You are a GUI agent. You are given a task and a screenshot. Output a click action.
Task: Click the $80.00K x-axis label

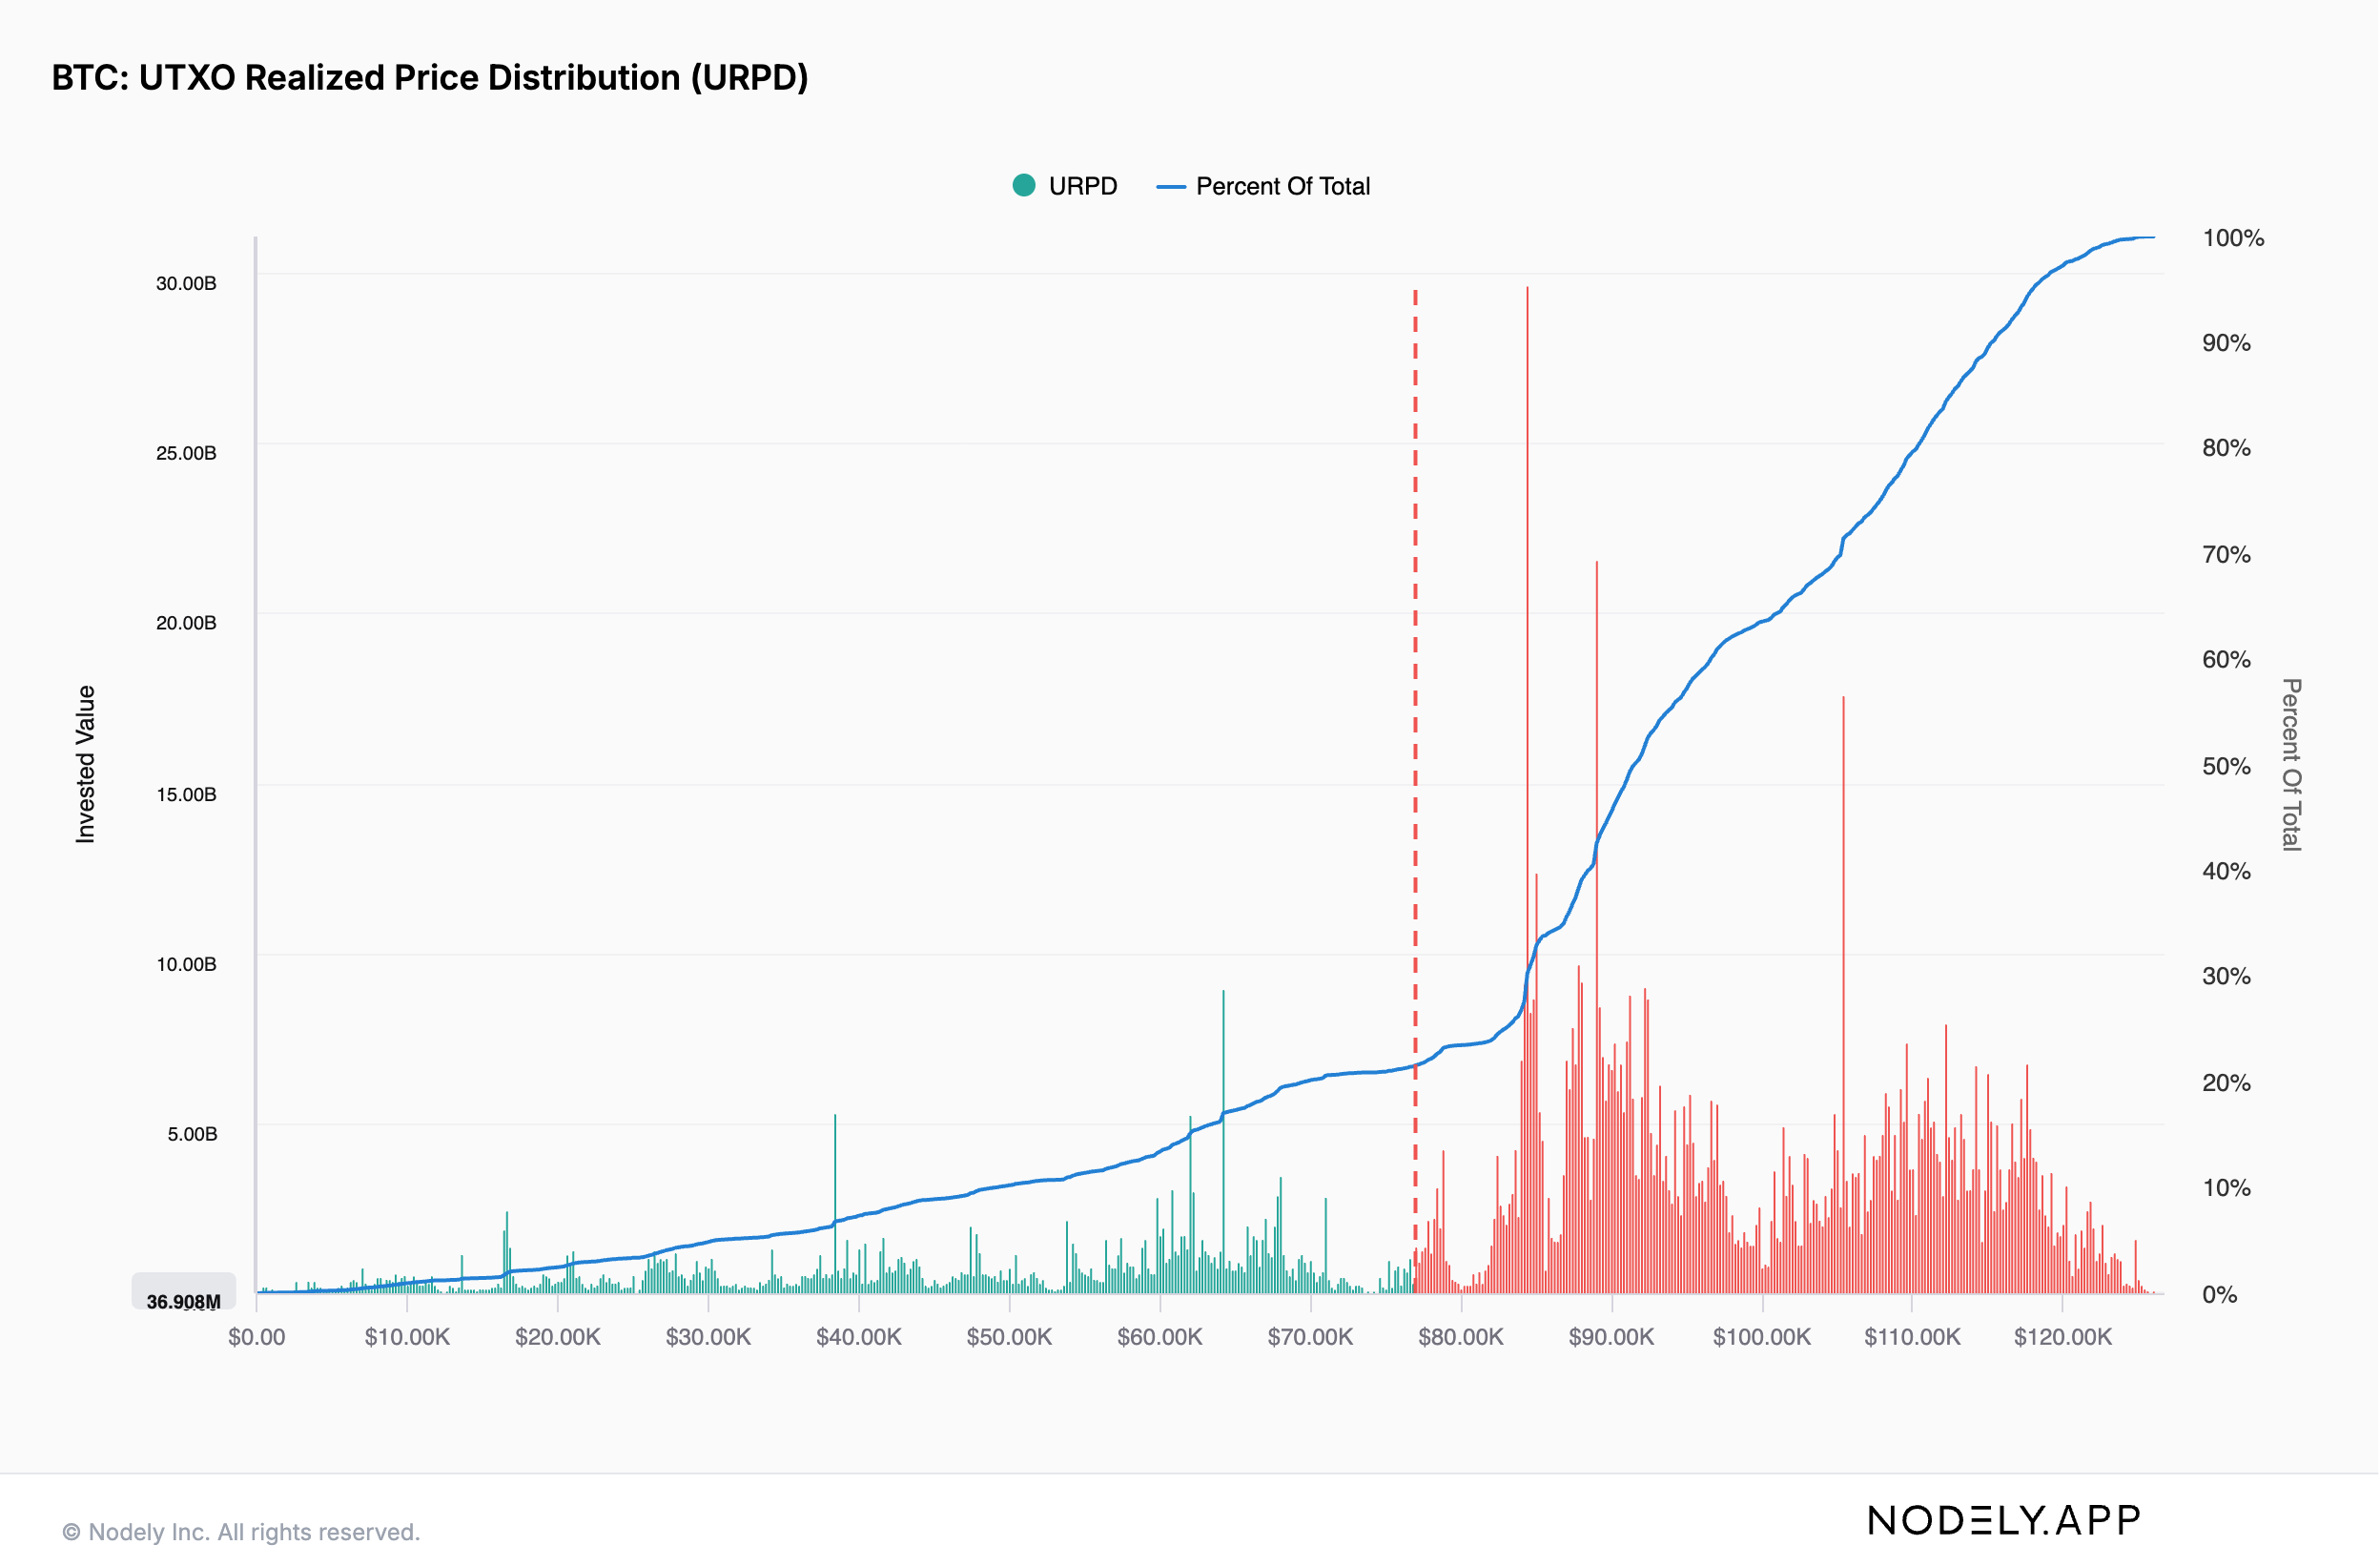[x=1460, y=1337]
